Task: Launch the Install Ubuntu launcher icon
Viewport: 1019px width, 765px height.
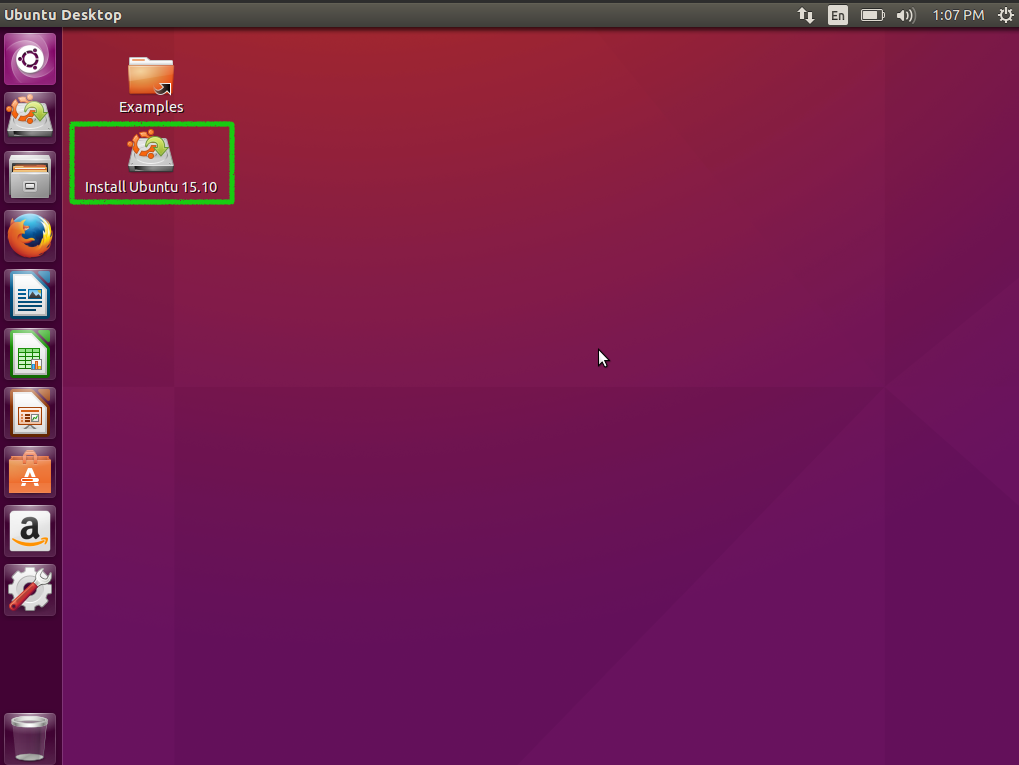Action: (30, 118)
